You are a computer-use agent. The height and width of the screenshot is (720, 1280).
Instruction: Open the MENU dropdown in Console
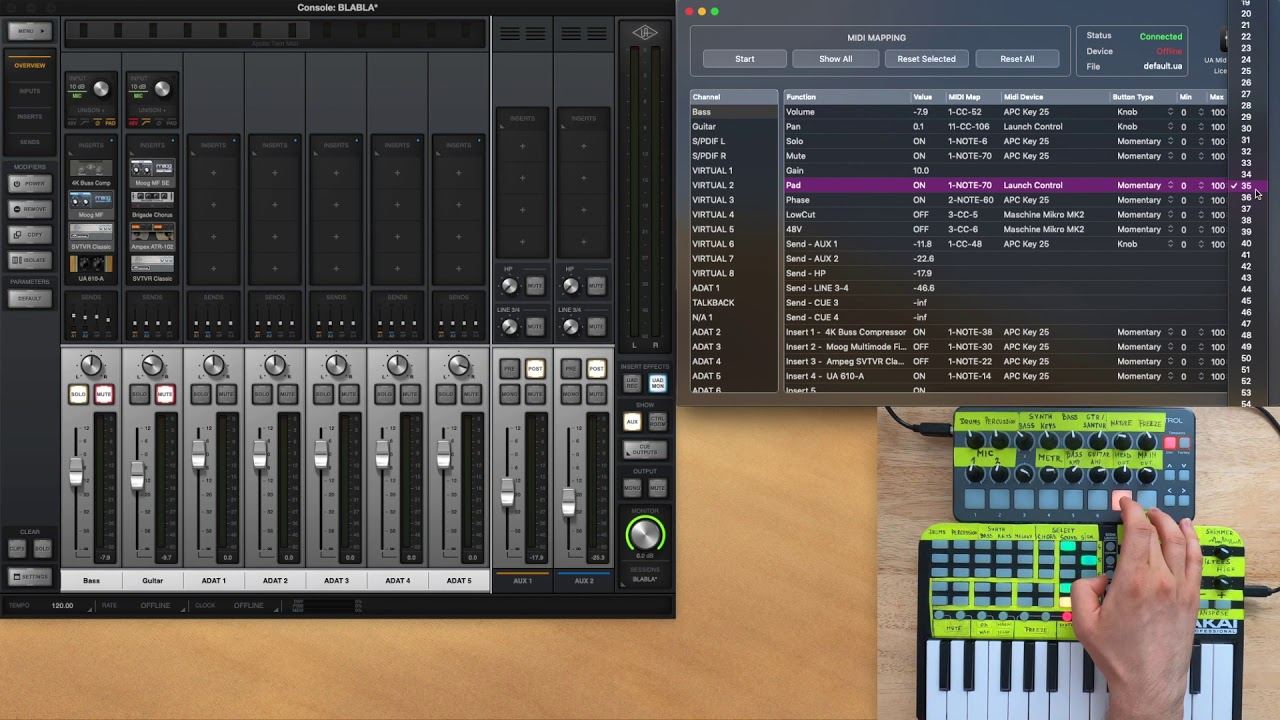tap(30, 31)
